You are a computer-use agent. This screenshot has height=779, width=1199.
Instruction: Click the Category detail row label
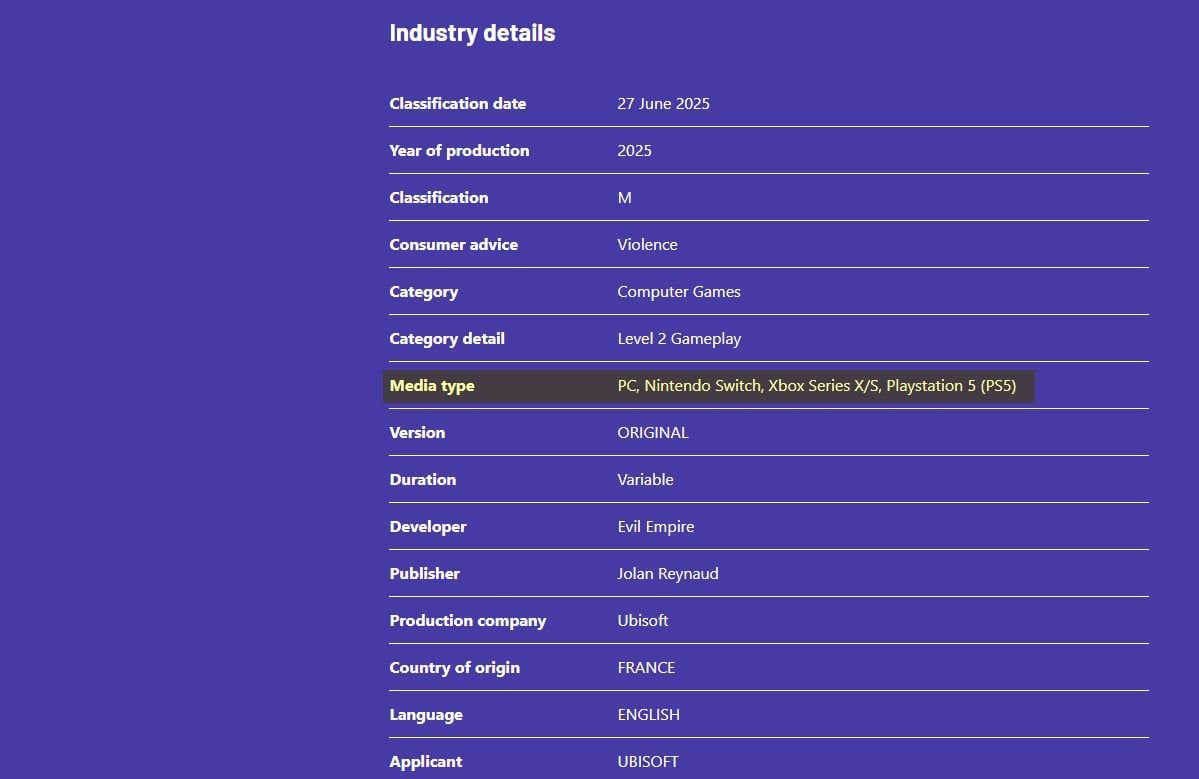pyautogui.click(x=447, y=339)
